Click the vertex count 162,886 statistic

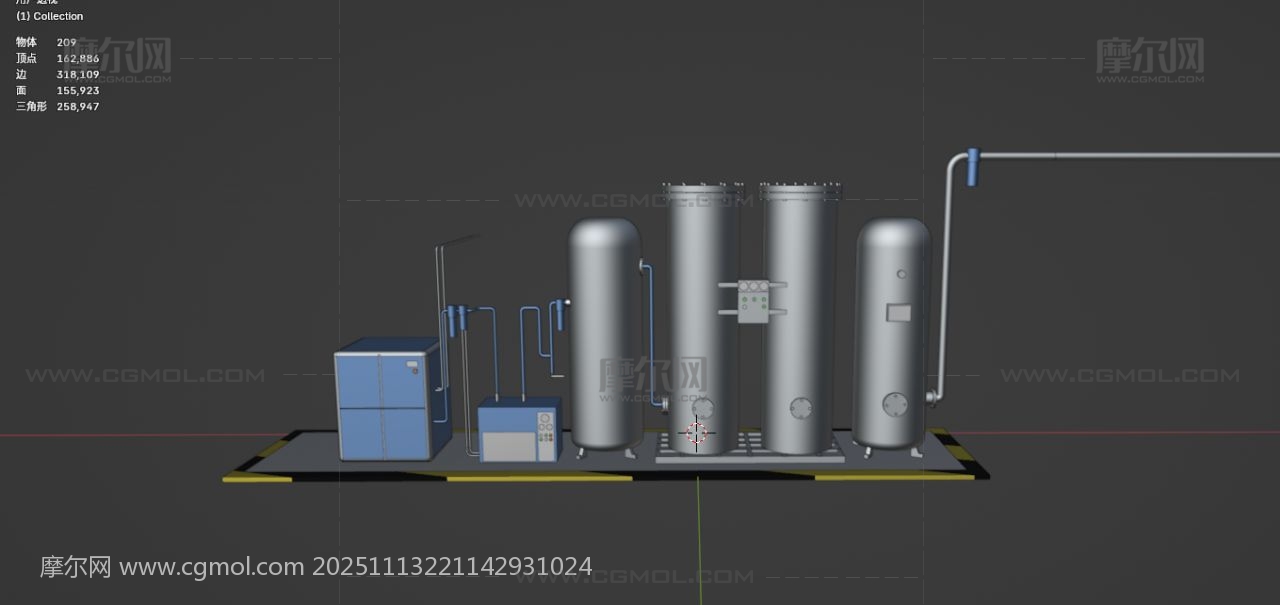78,58
